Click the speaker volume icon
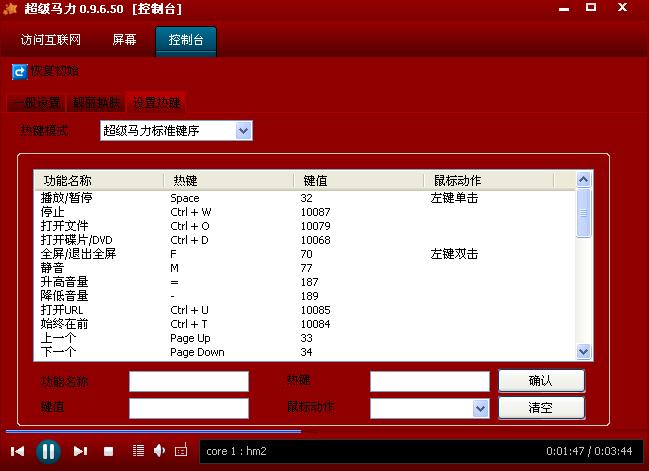649x471 pixels. tap(159, 450)
